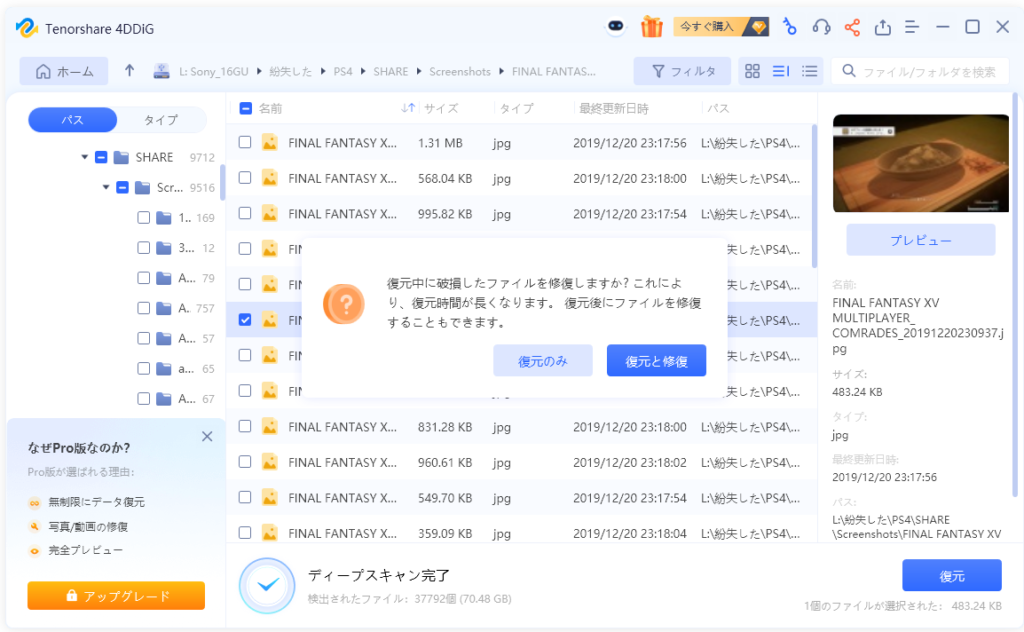Click the upload export icon
Viewport: 1024px width, 632px height.
click(882, 27)
